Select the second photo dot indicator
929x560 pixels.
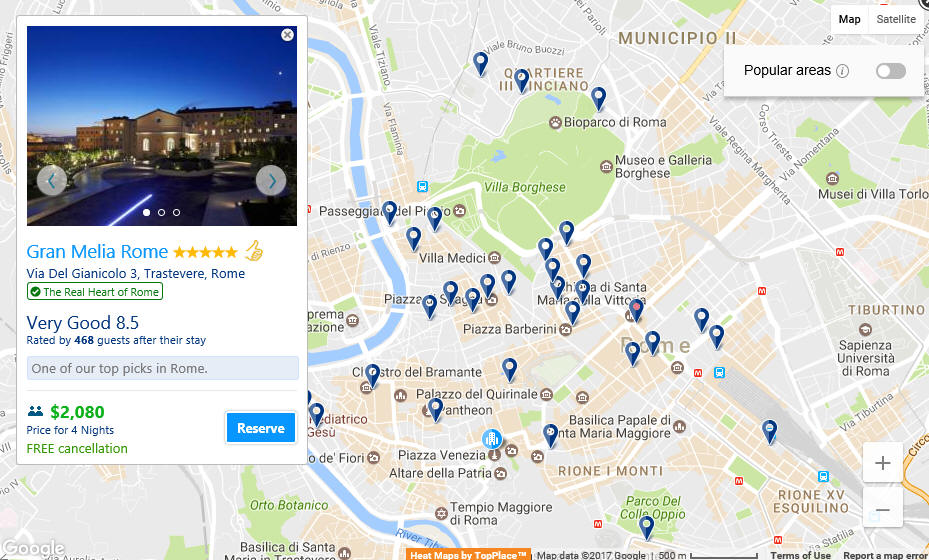tap(161, 212)
